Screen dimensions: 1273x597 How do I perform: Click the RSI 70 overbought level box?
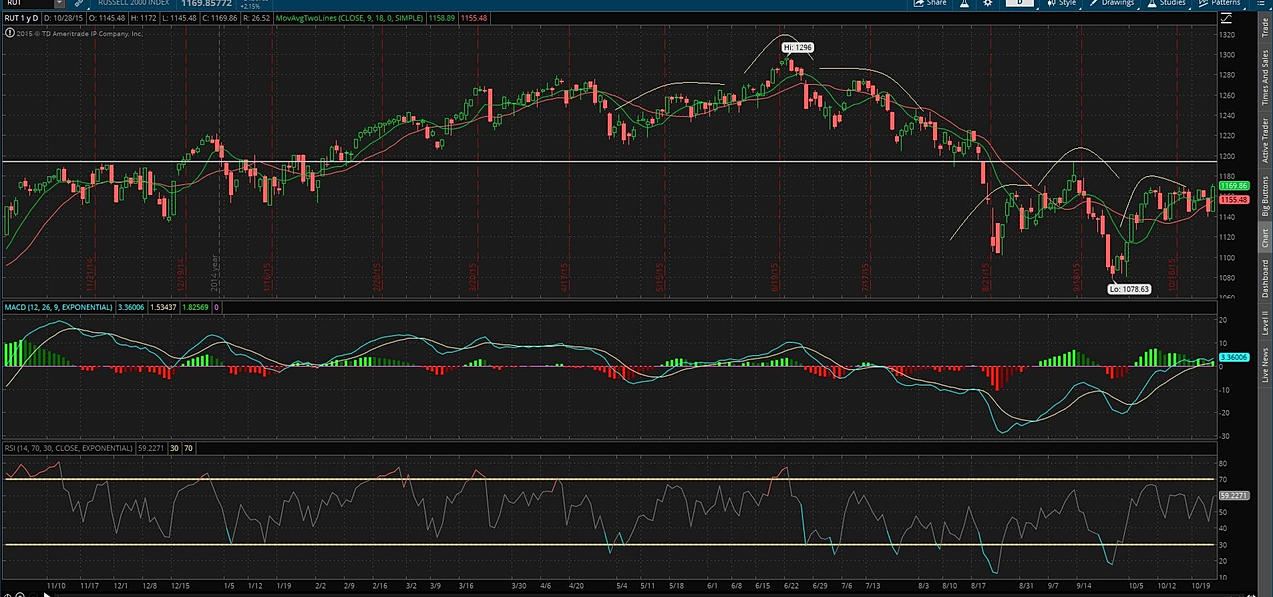188,448
